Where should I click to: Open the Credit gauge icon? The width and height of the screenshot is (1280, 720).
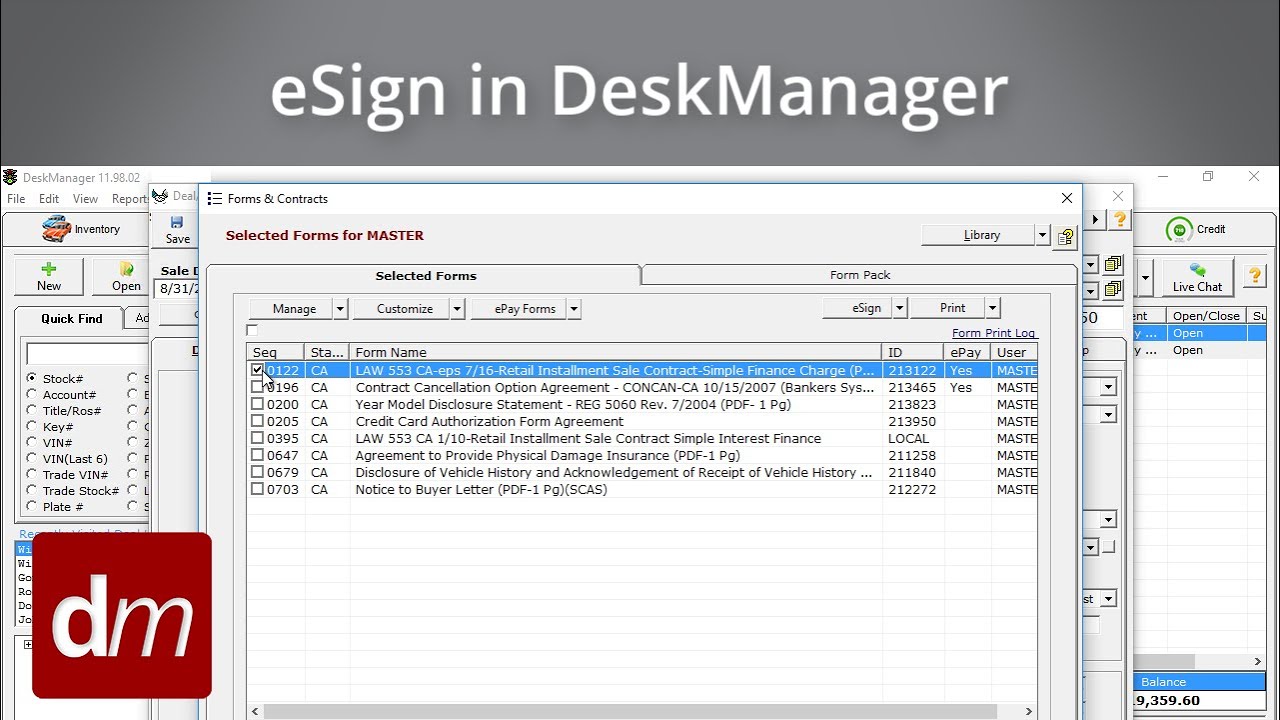(x=1179, y=229)
